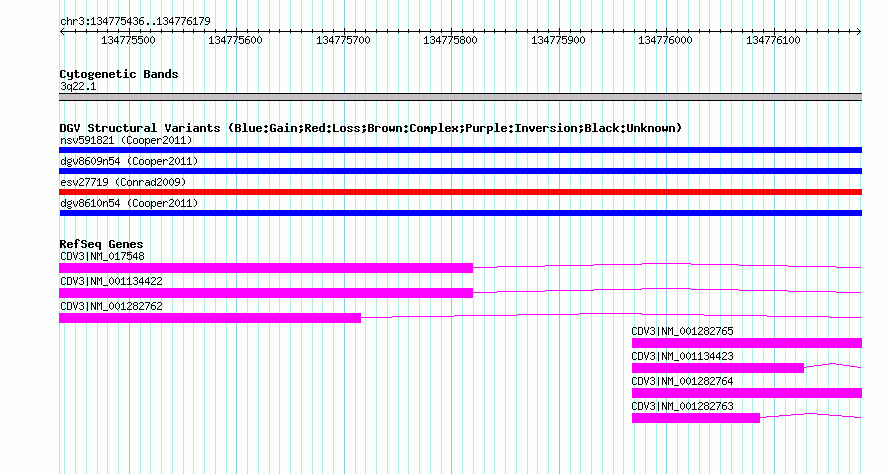The width and height of the screenshot is (890, 474).
Task: Click magenta exon block of NM_001134422
Action: point(266,293)
